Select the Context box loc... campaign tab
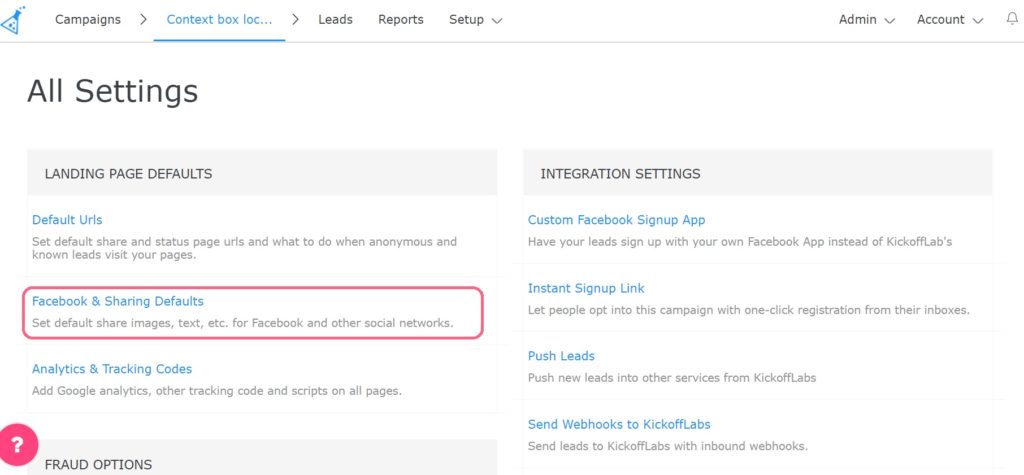The image size is (1024, 475). (219, 20)
